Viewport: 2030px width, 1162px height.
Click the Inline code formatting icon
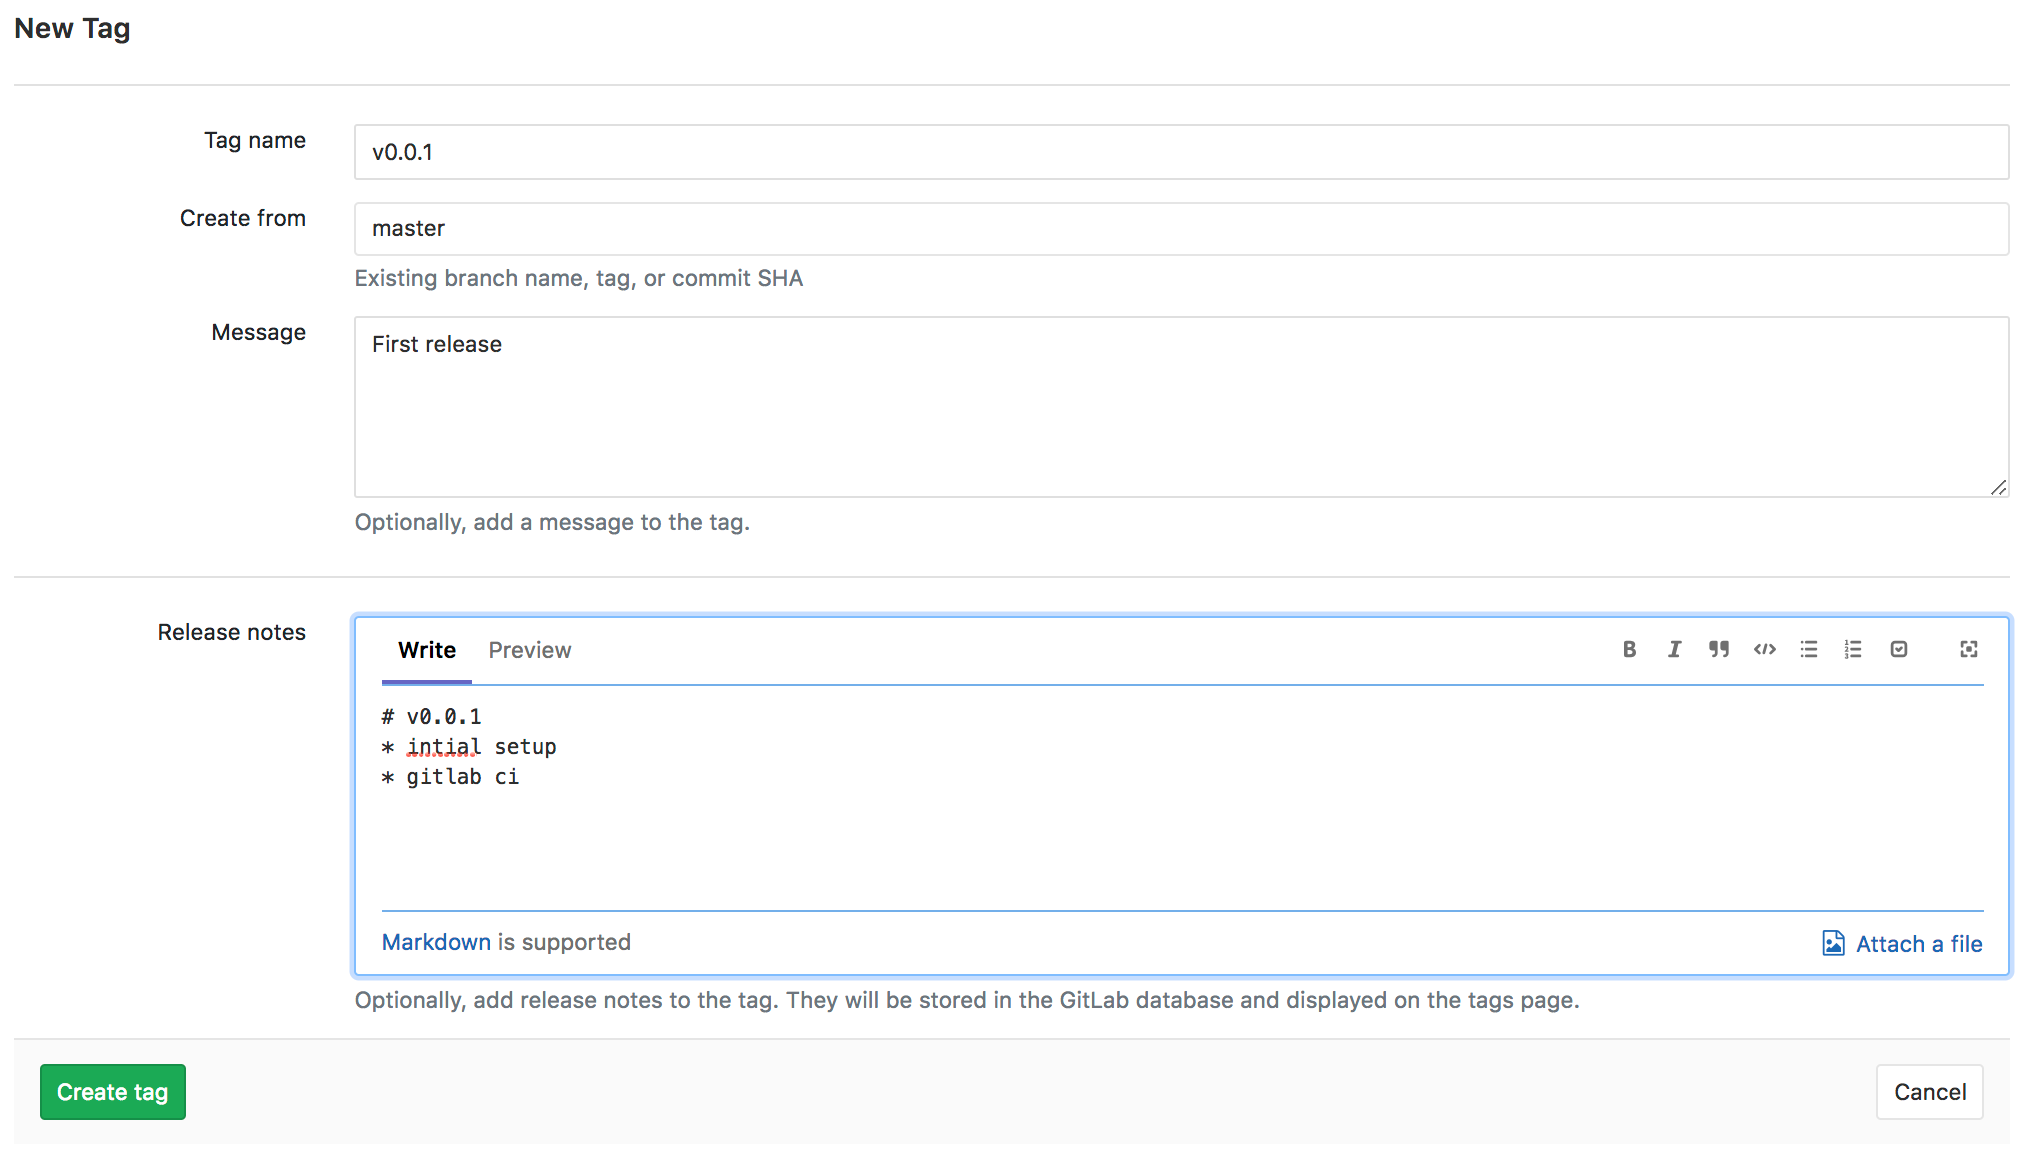click(x=1762, y=649)
